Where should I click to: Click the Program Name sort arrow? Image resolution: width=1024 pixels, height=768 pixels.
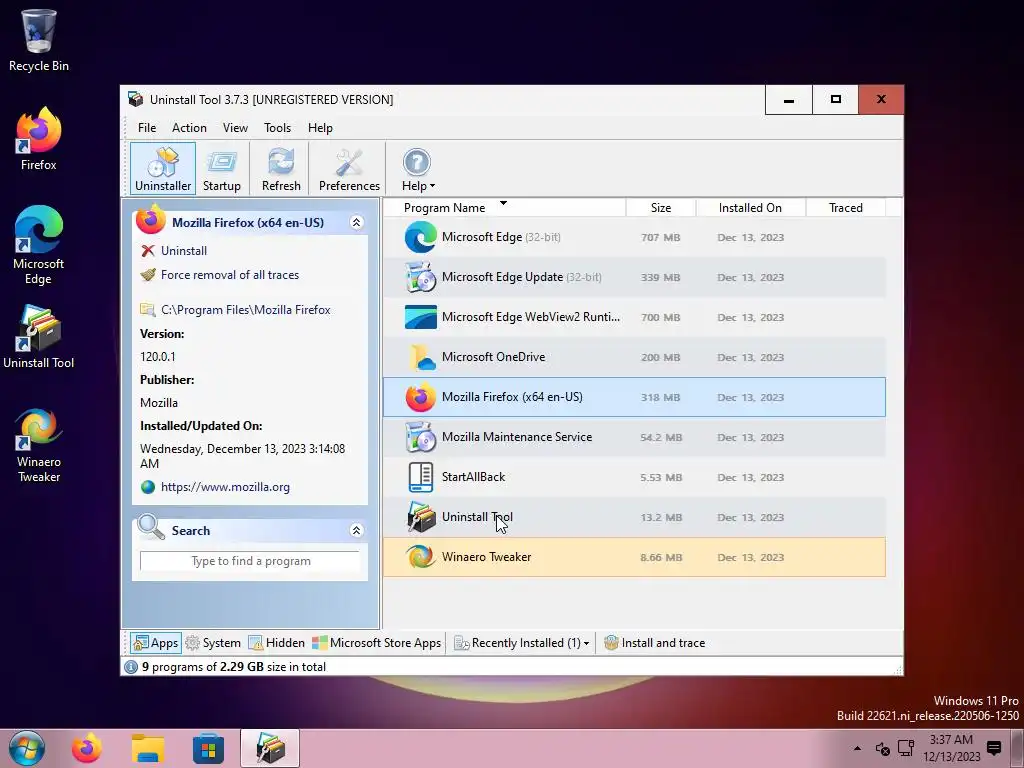click(504, 203)
